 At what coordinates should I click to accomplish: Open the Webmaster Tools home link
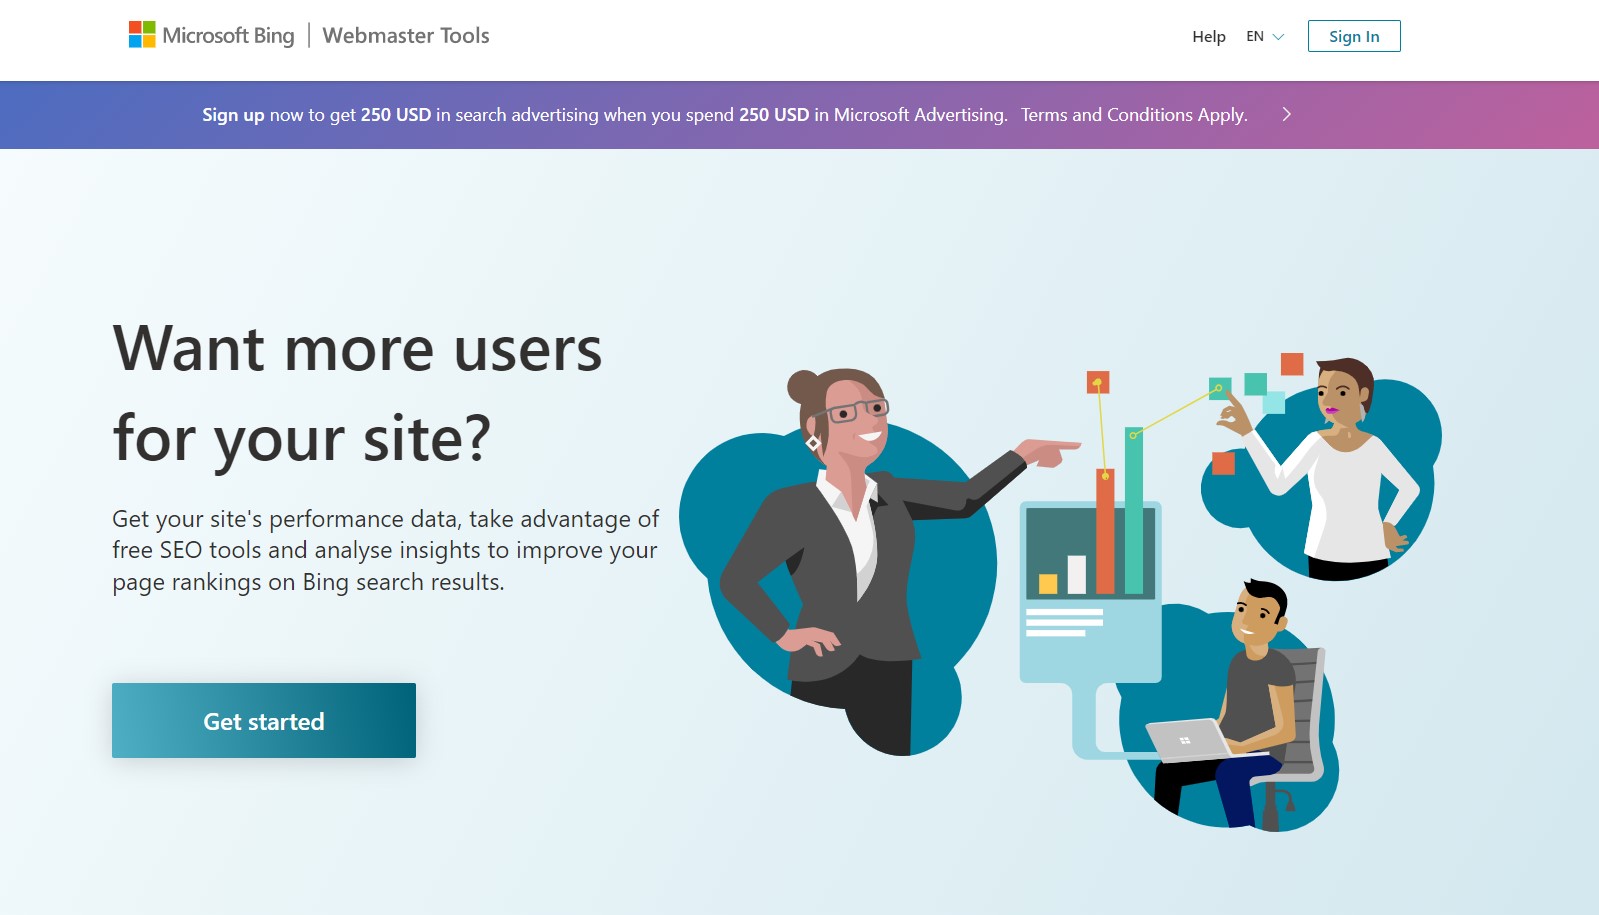pyautogui.click(x=405, y=36)
